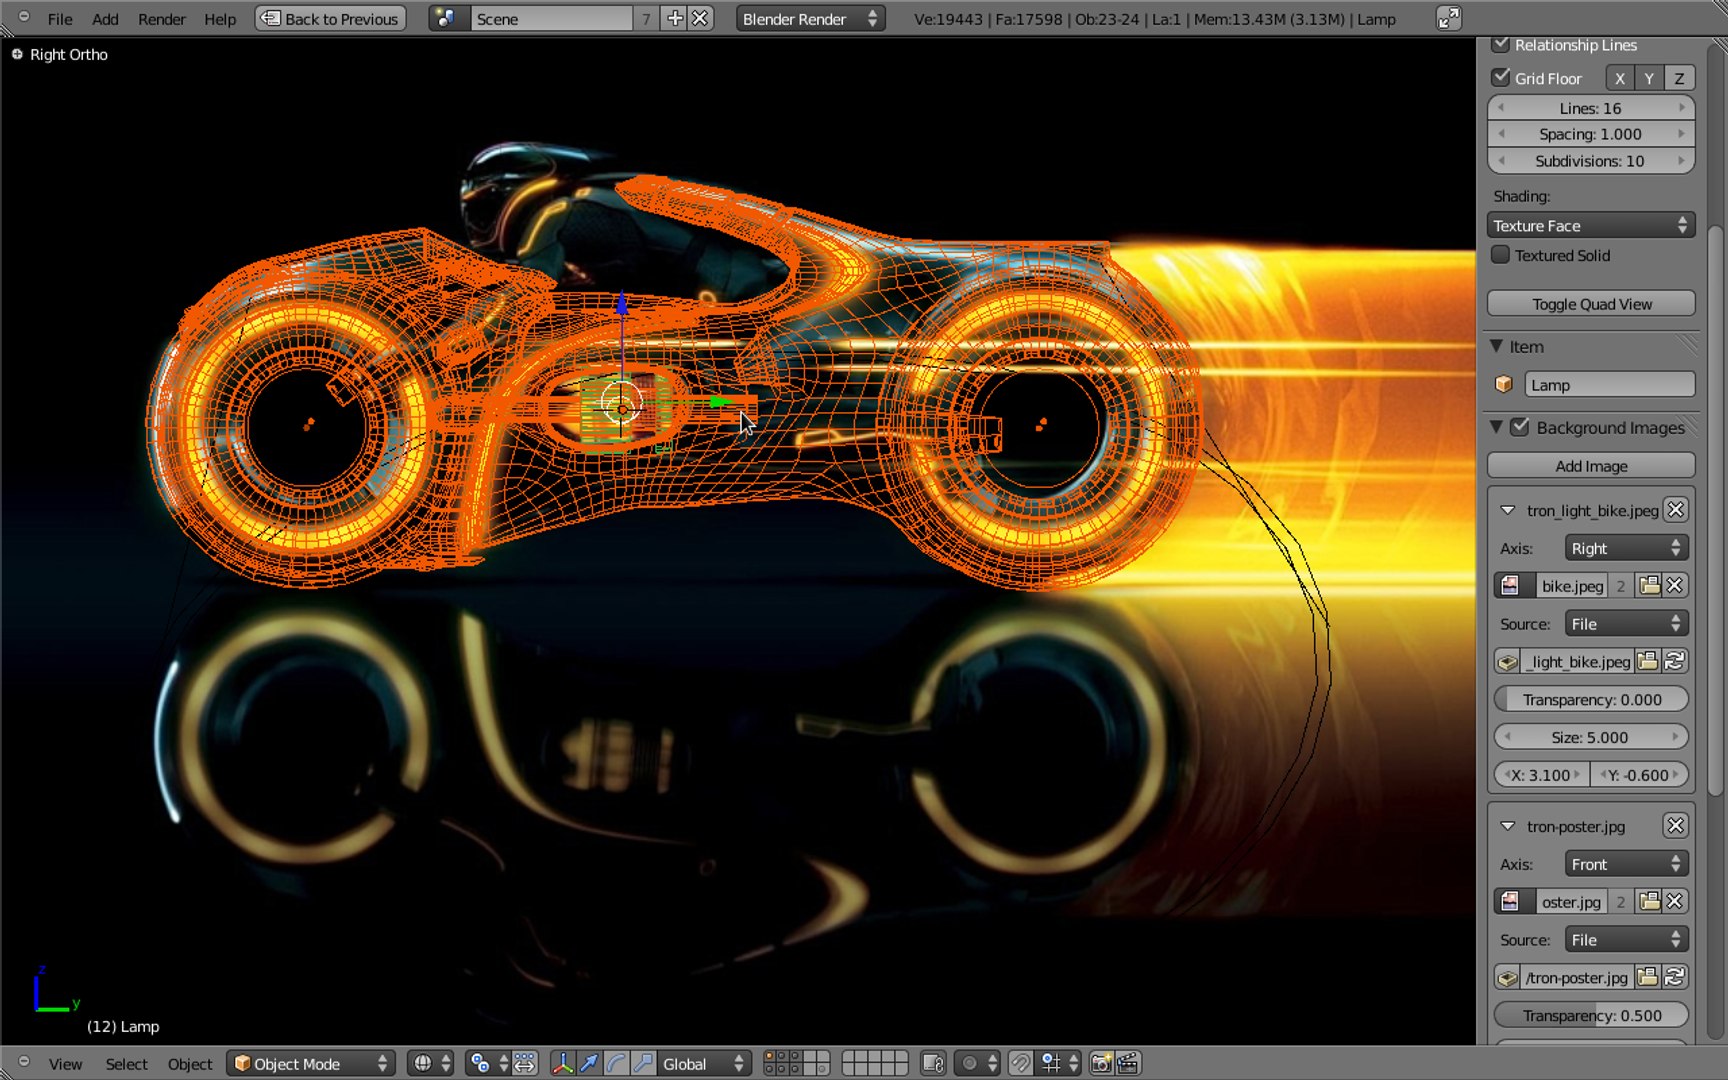Delete the current scene with X icon

click(x=700, y=18)
